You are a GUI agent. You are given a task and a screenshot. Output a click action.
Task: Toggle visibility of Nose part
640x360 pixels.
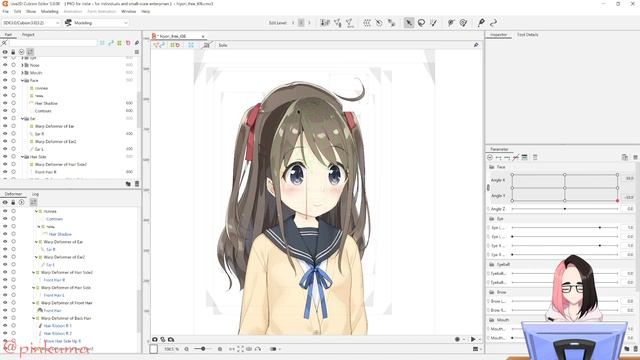(x=5, y=65)
